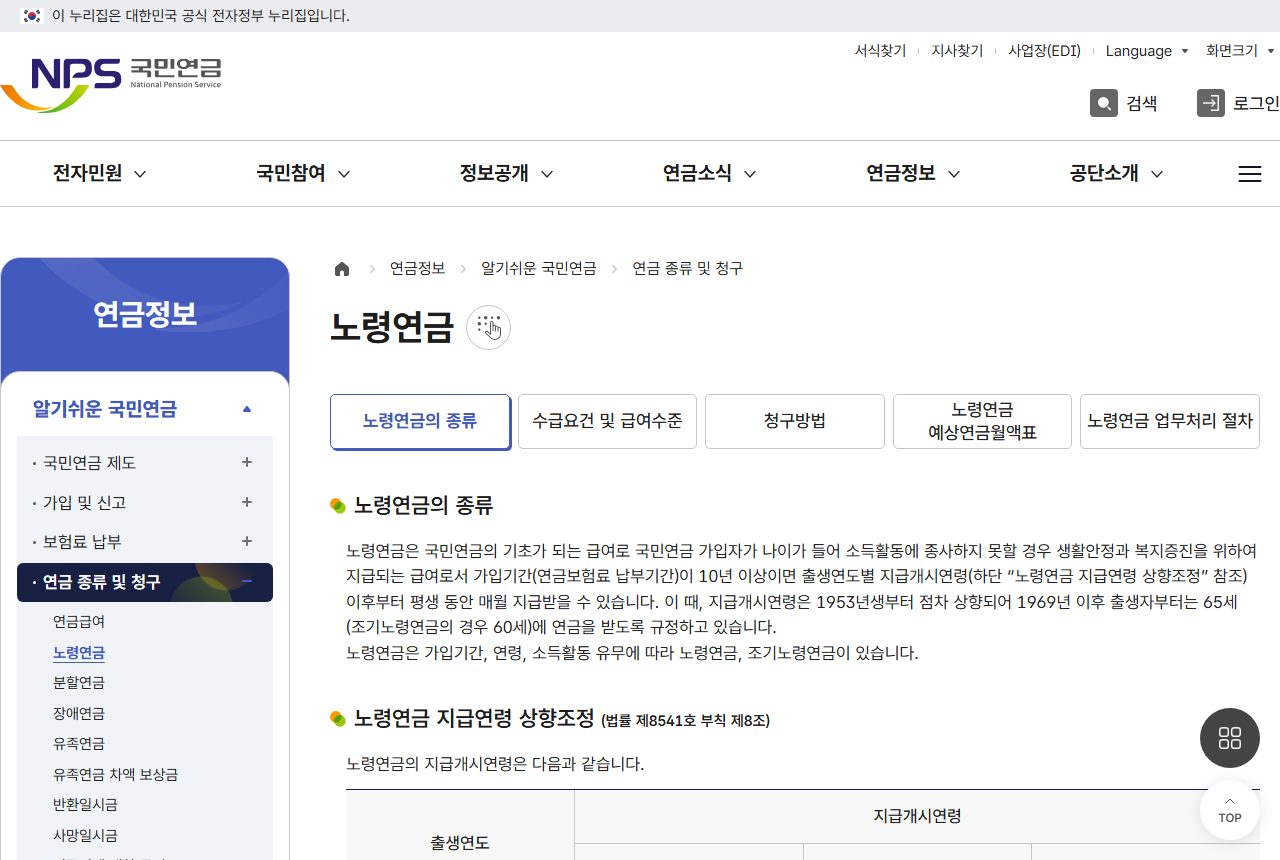The height and width of the screenshot is (860, 1280).
Task: Collapse the 알기쉬운 국민연금 section arrow
Action: tap(247, 409)
